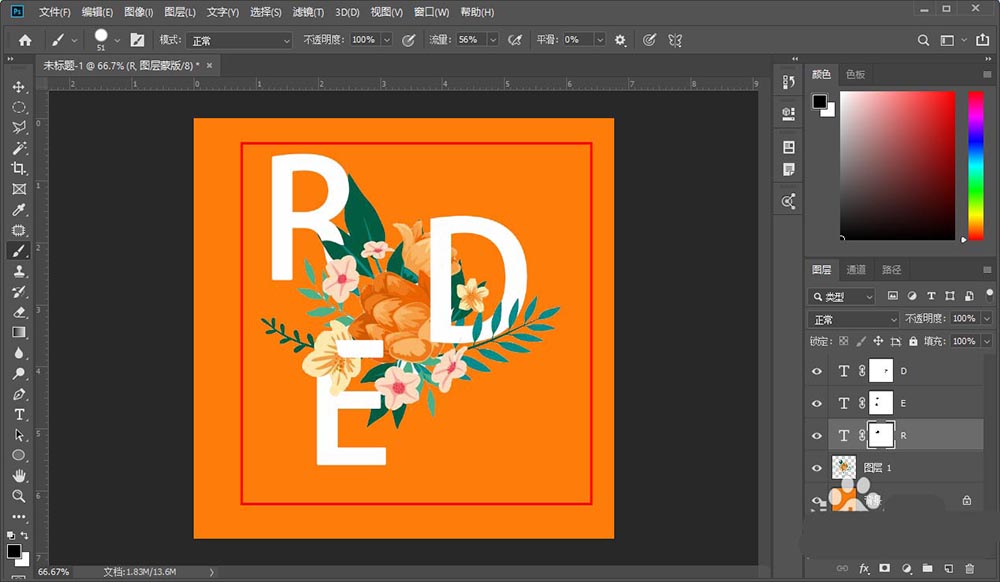Viewport: 1000px width, 582px height.
Task: Switch to the 色板 tab
Action: click(x=855, y=75)
